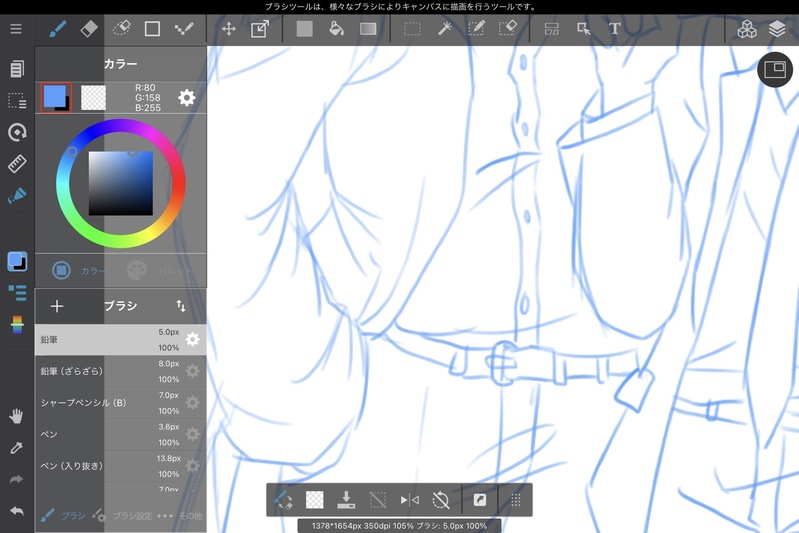The image size is (799, 533).
Task: Click the pen guide icon in sidebar
Action: coord(17,196)
